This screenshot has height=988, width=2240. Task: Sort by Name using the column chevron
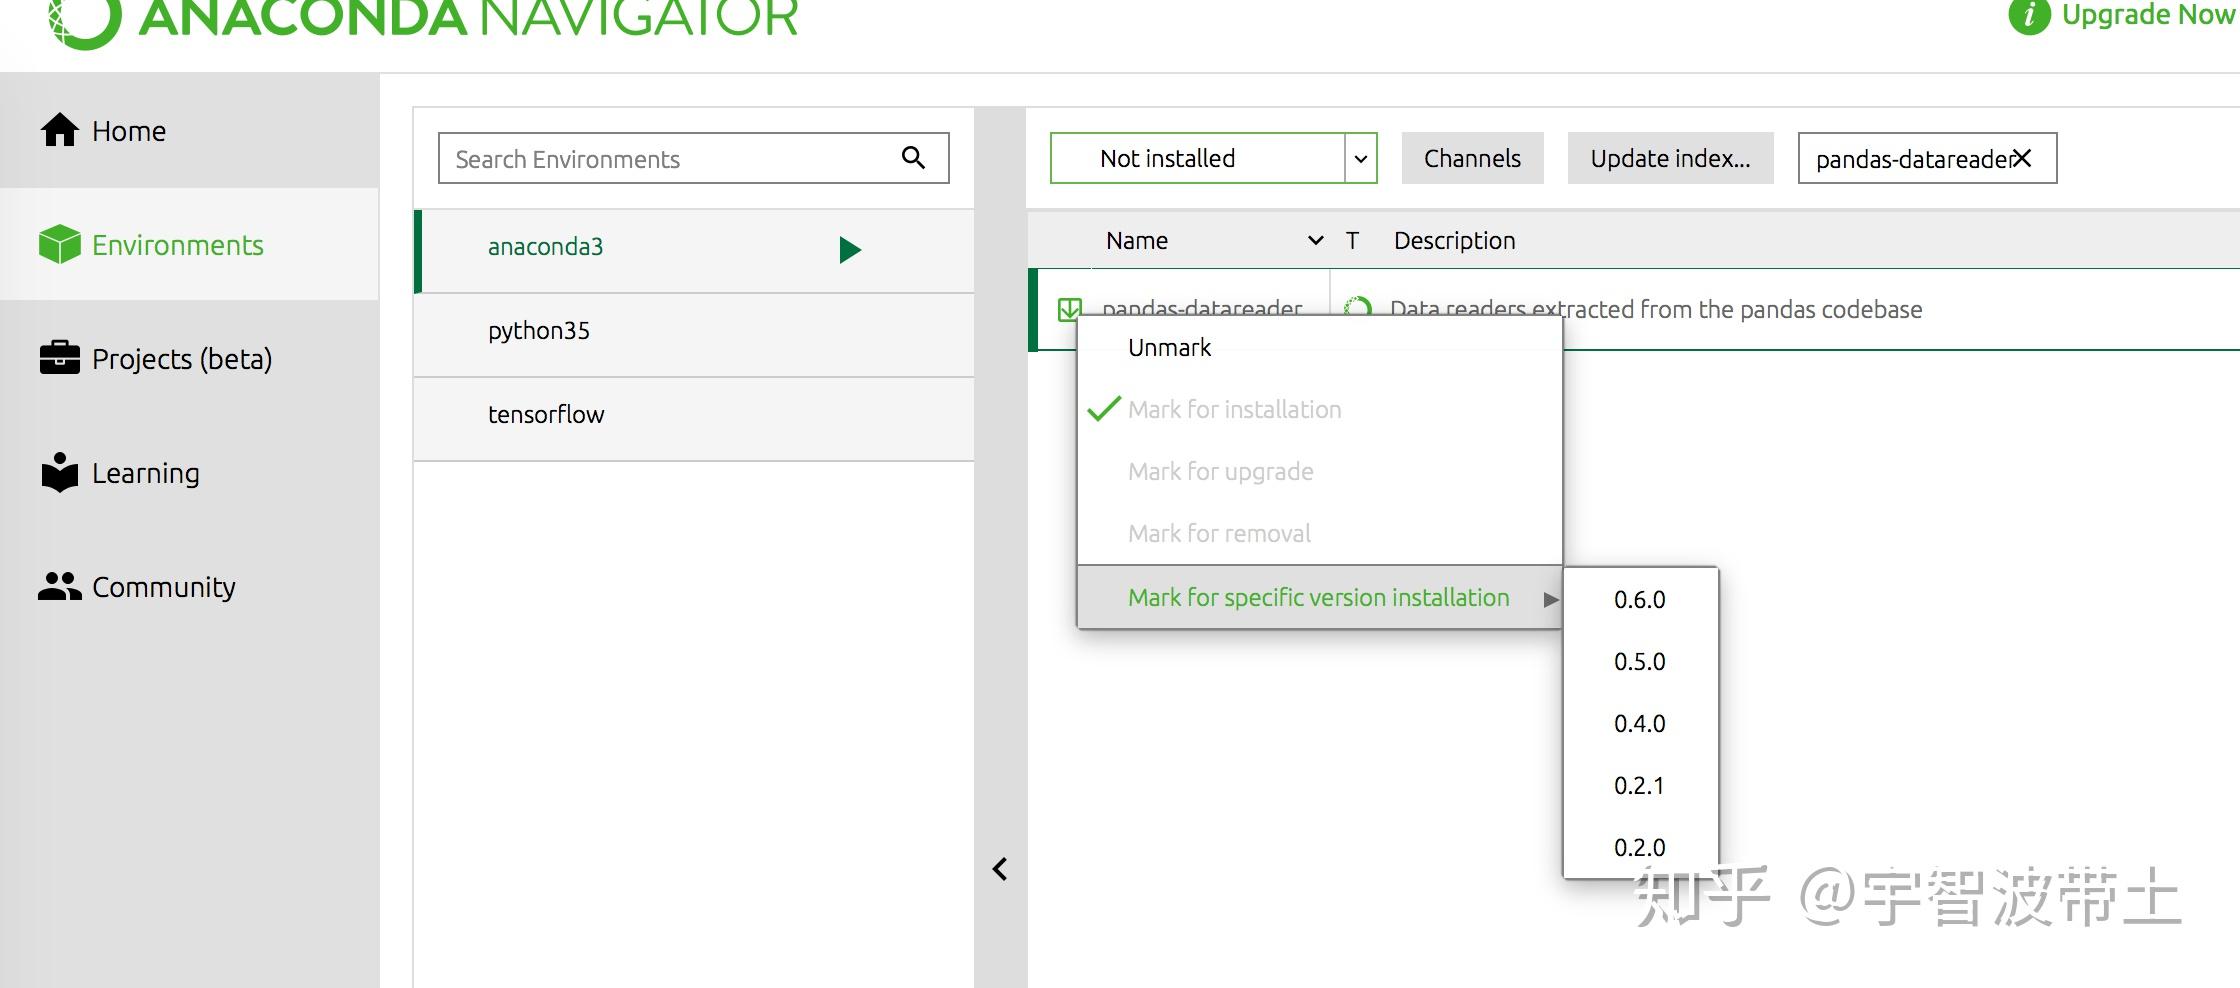1316,241
